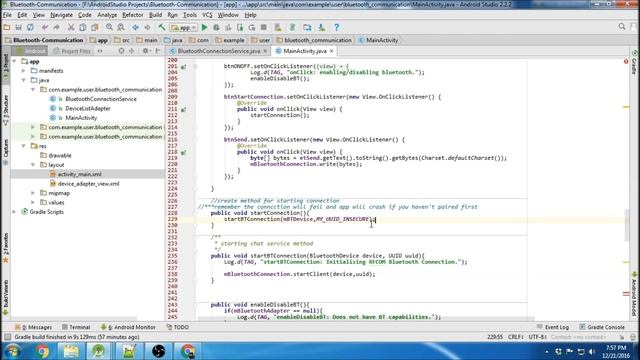Open the Gradle Console

tap(602, 327)
